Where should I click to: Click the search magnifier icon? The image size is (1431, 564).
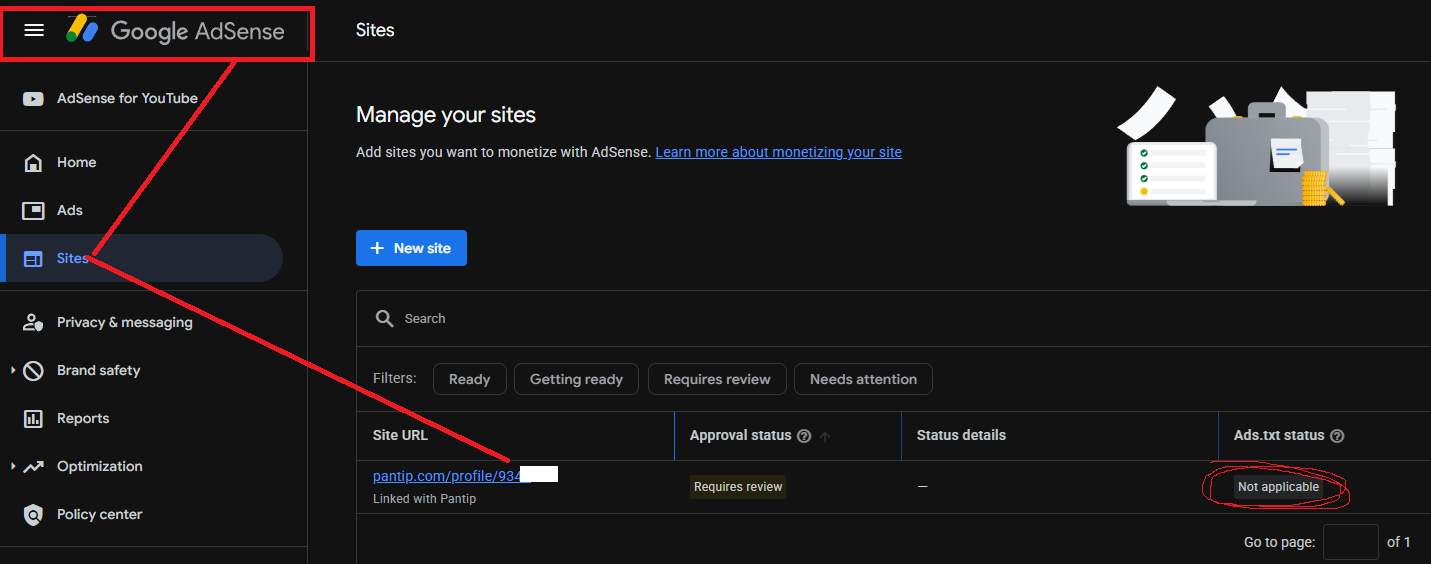tap(384, 318)
